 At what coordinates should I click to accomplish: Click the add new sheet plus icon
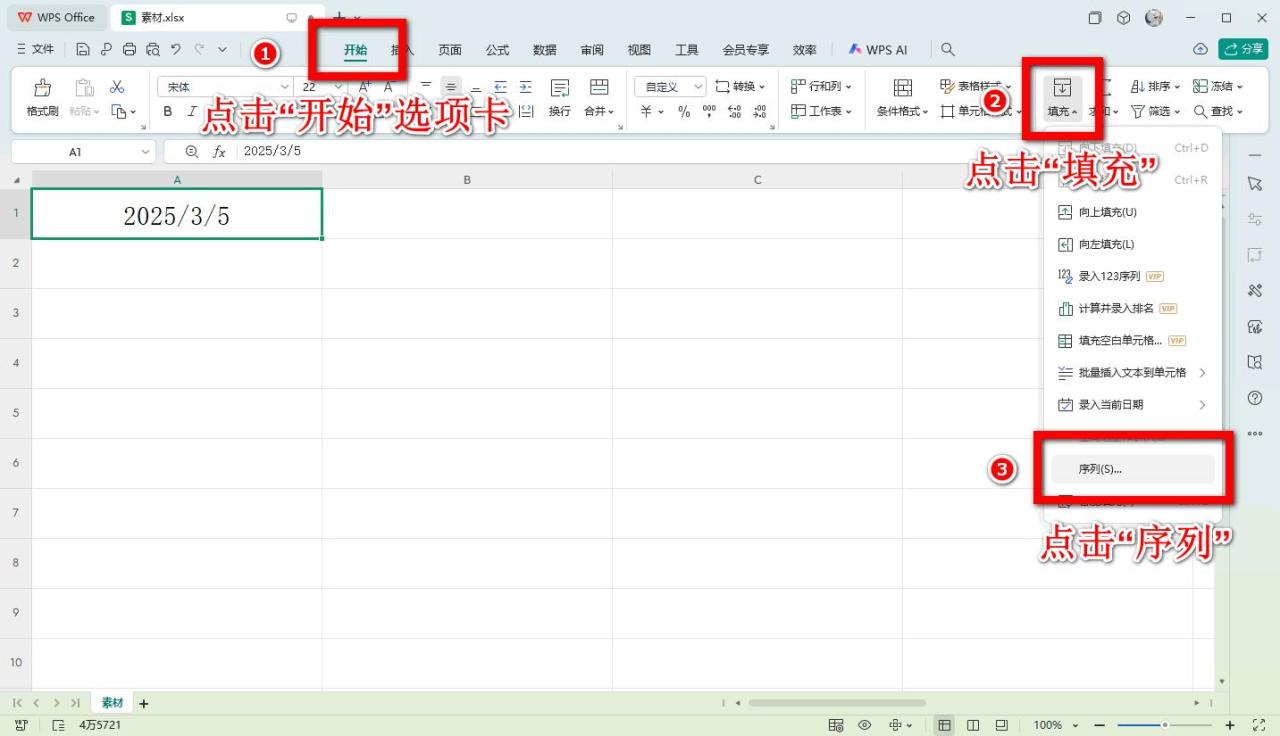pos(143,703)
